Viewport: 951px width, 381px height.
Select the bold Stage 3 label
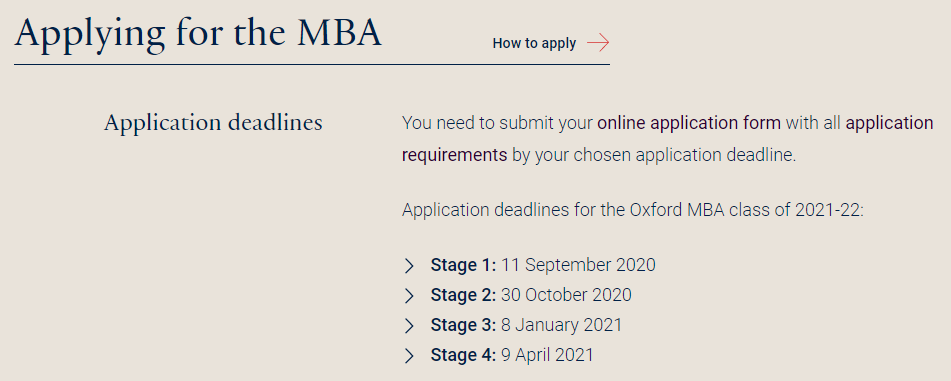point(463,325)
